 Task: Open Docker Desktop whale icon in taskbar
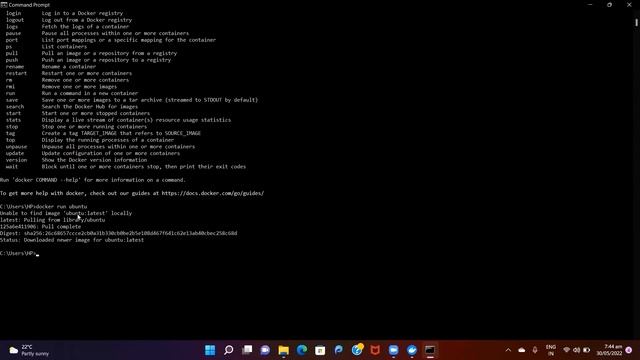point(412,350)
